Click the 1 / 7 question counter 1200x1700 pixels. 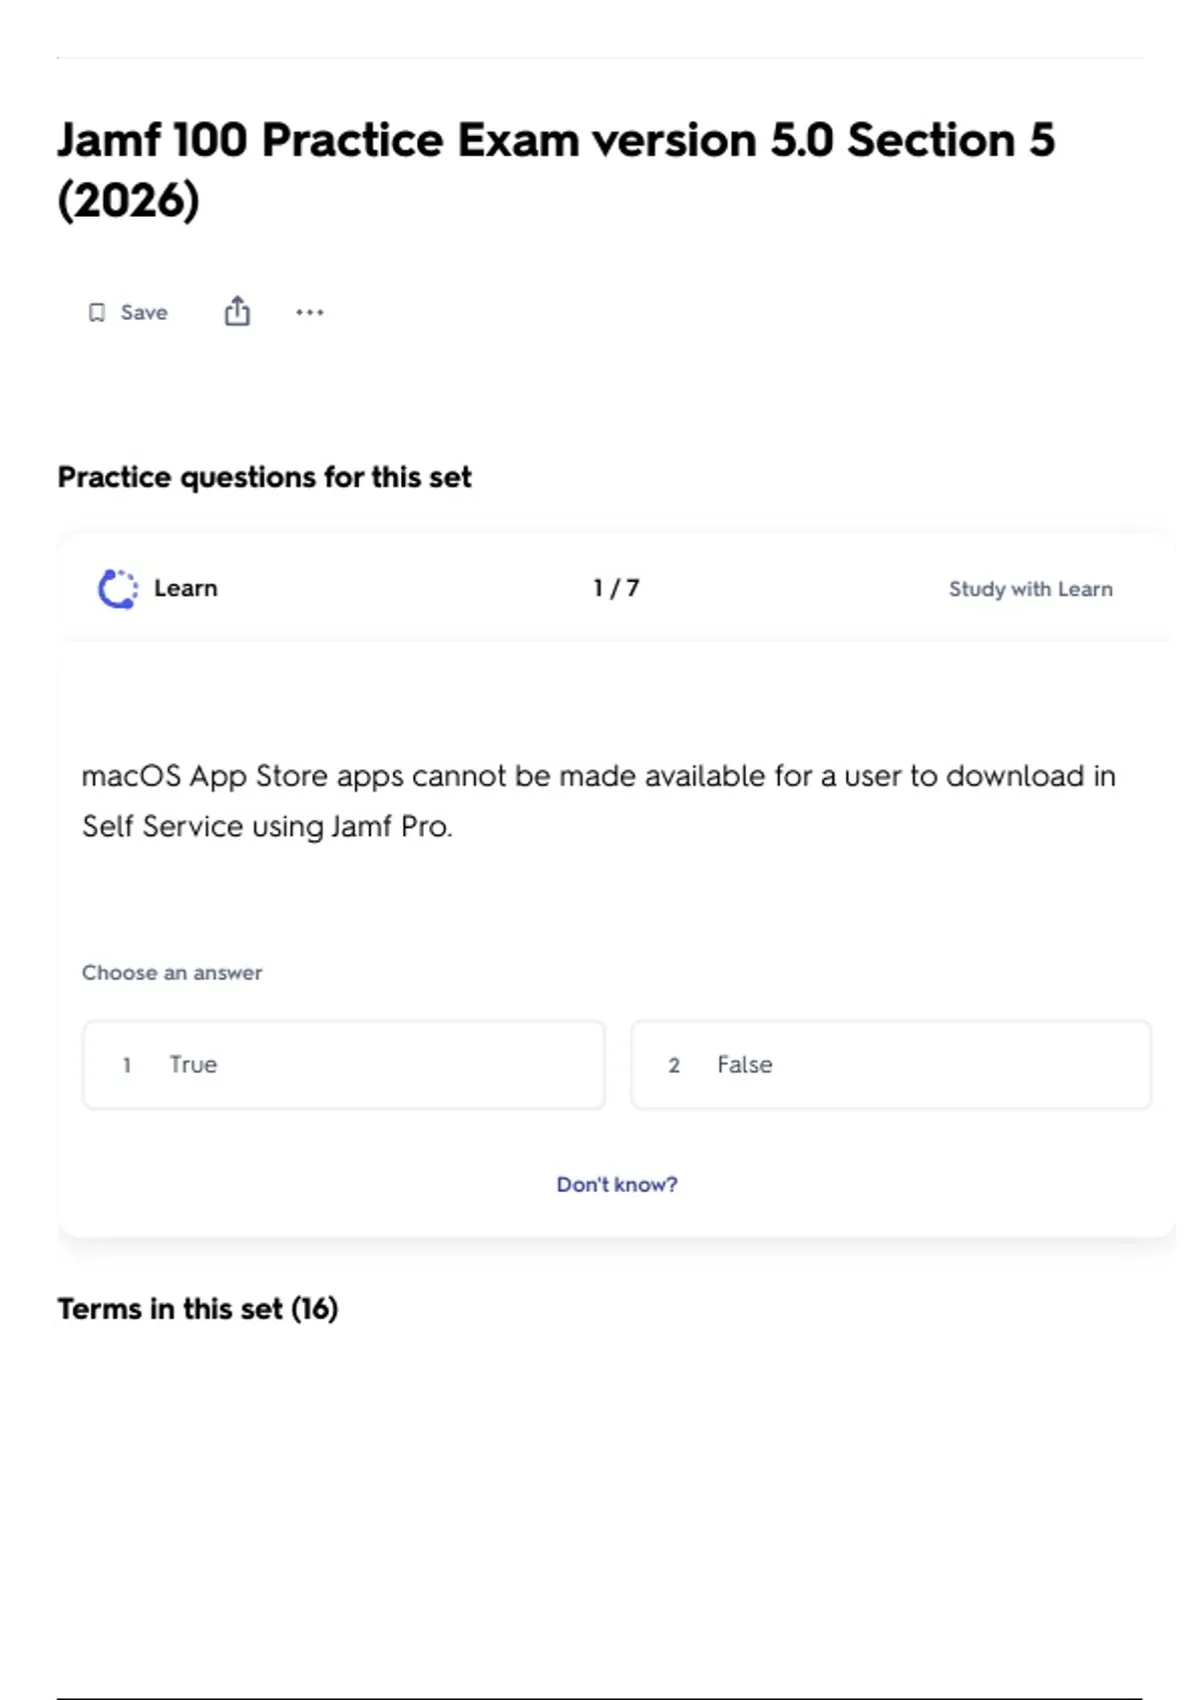point(616,588)
